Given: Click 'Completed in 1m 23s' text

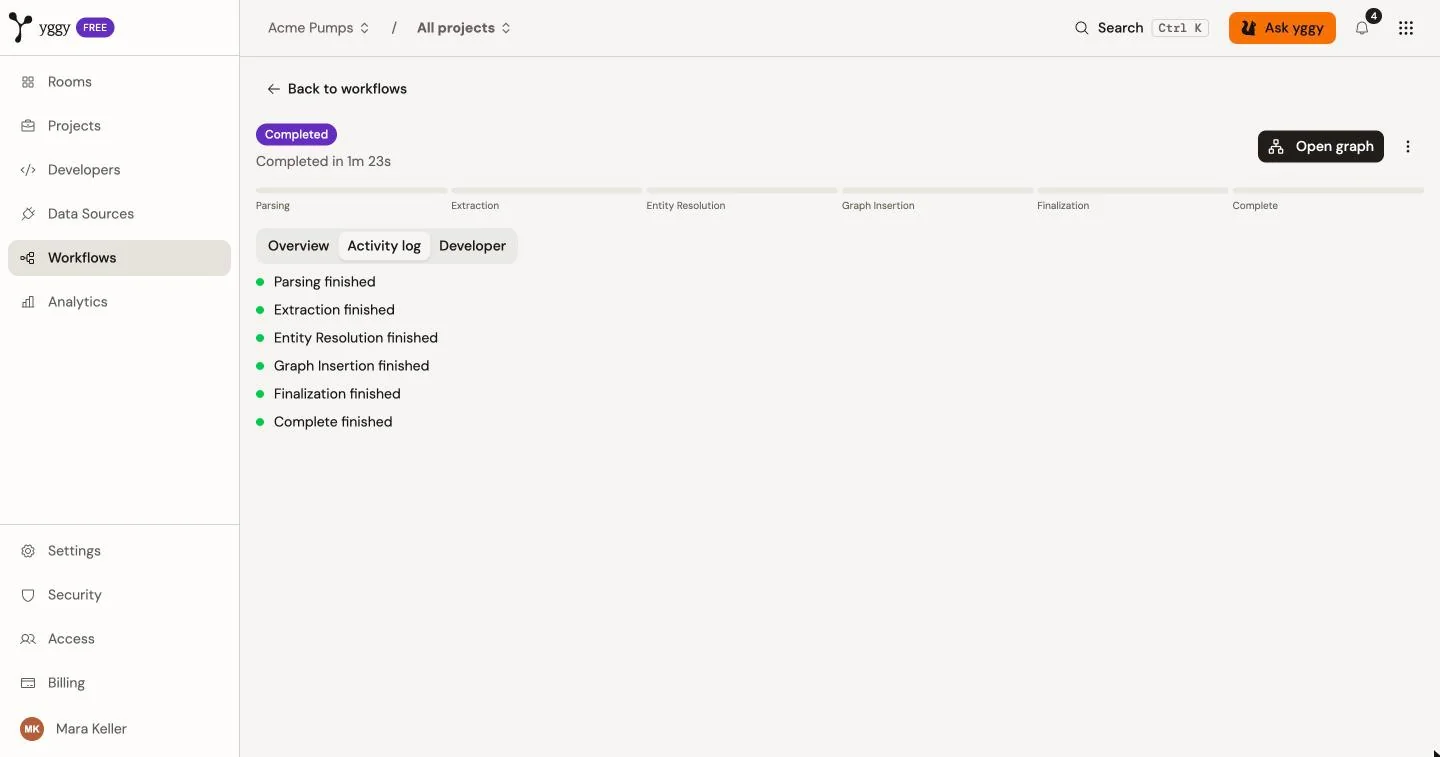Looking at the screenshot, I should (323, 161).
